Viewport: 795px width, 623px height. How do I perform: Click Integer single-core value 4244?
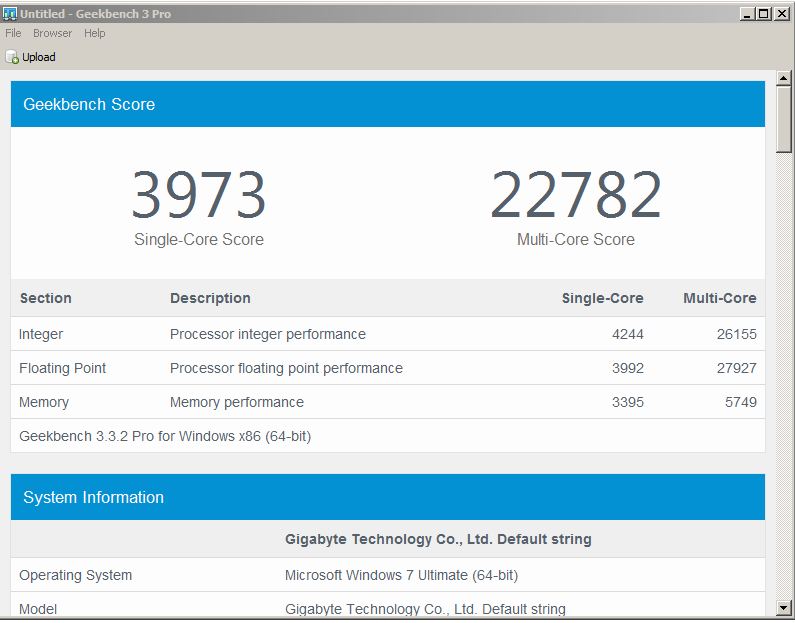pyautogui.click(x=628, y=335)
